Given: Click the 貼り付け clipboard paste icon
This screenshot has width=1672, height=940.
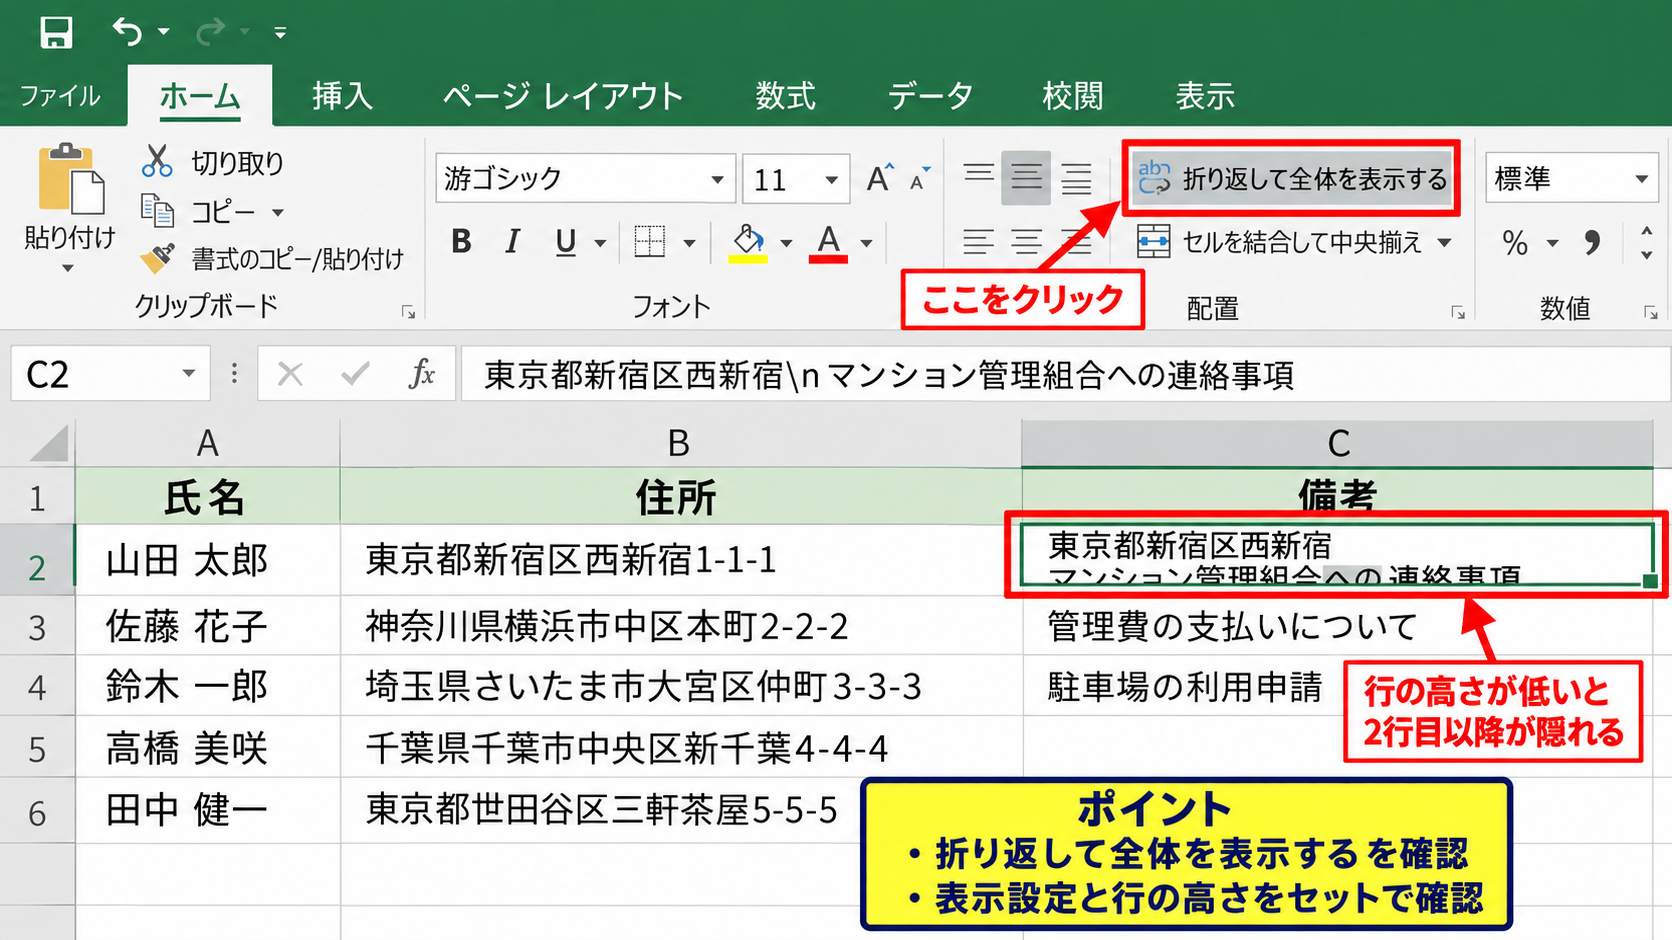Looking at the screenshot, I should coord(70,179).
